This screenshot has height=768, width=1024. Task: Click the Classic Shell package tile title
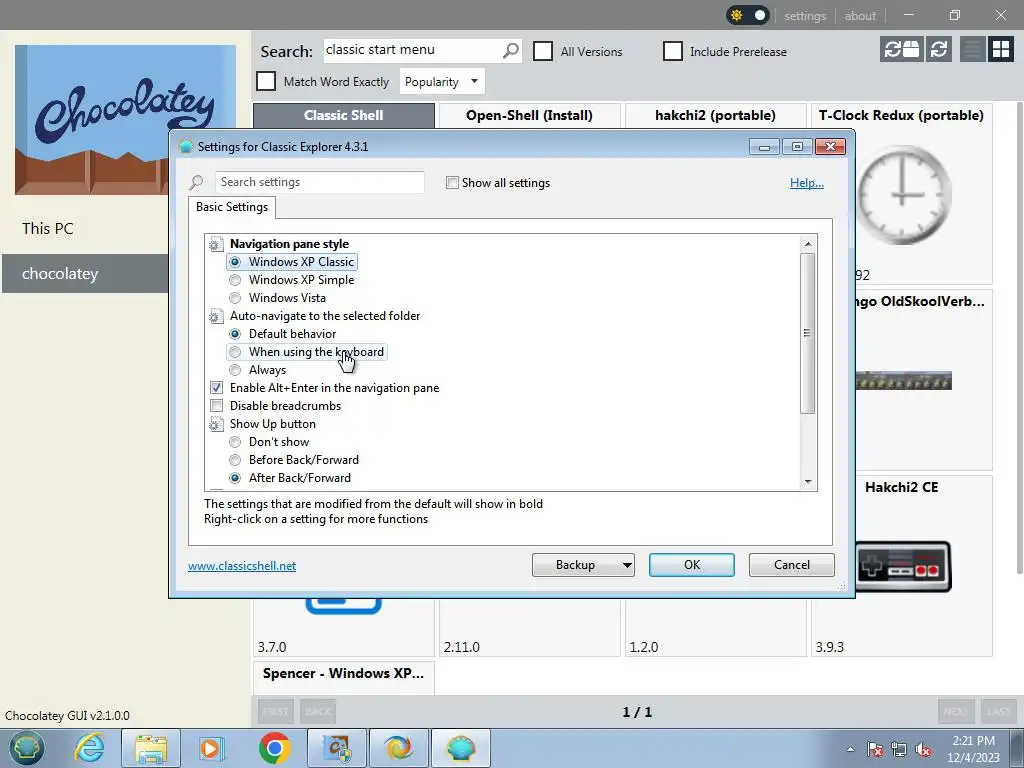(344, 115)
